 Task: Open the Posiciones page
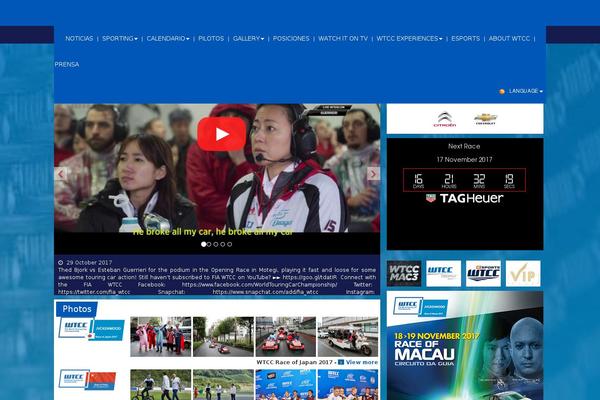(x=291, y=39)
